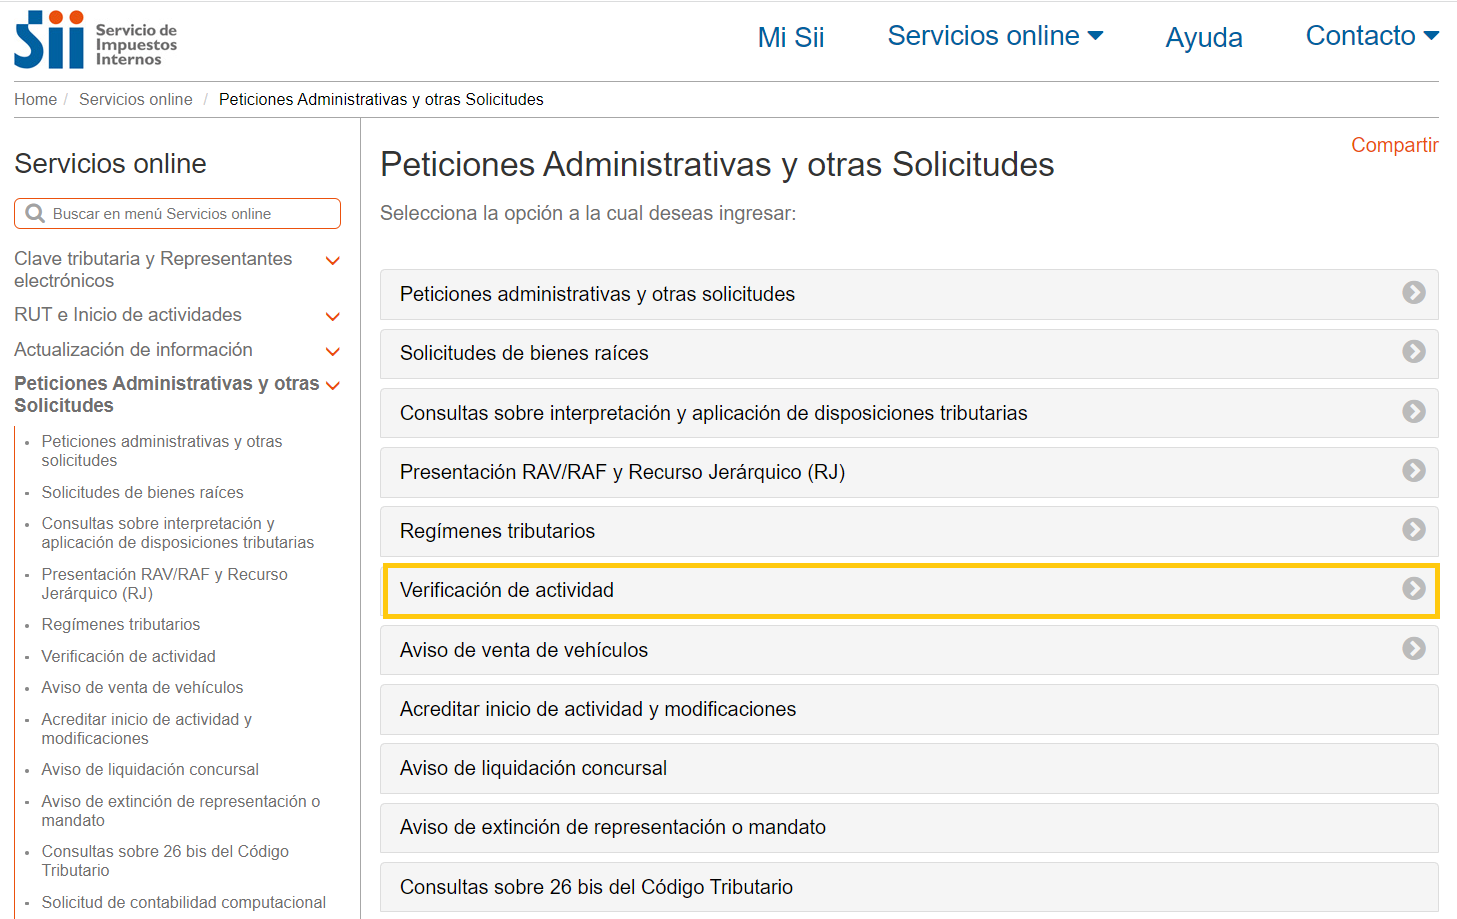Image resolution: width=1457 pixels, height=919 pixels.
Task: Open Solicitudes de bienes raíces panel
Action: 909,353
